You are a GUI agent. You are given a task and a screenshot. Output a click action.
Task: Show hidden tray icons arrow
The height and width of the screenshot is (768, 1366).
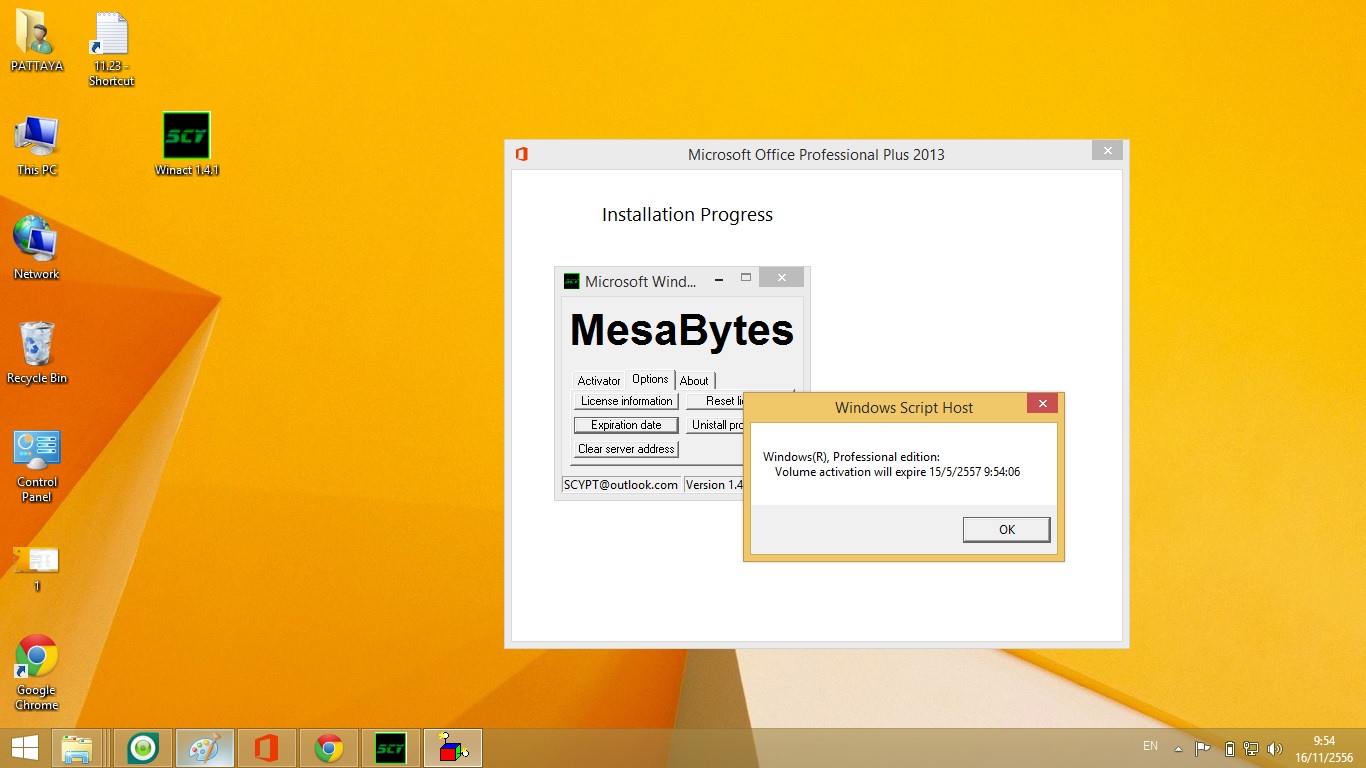1179,748
